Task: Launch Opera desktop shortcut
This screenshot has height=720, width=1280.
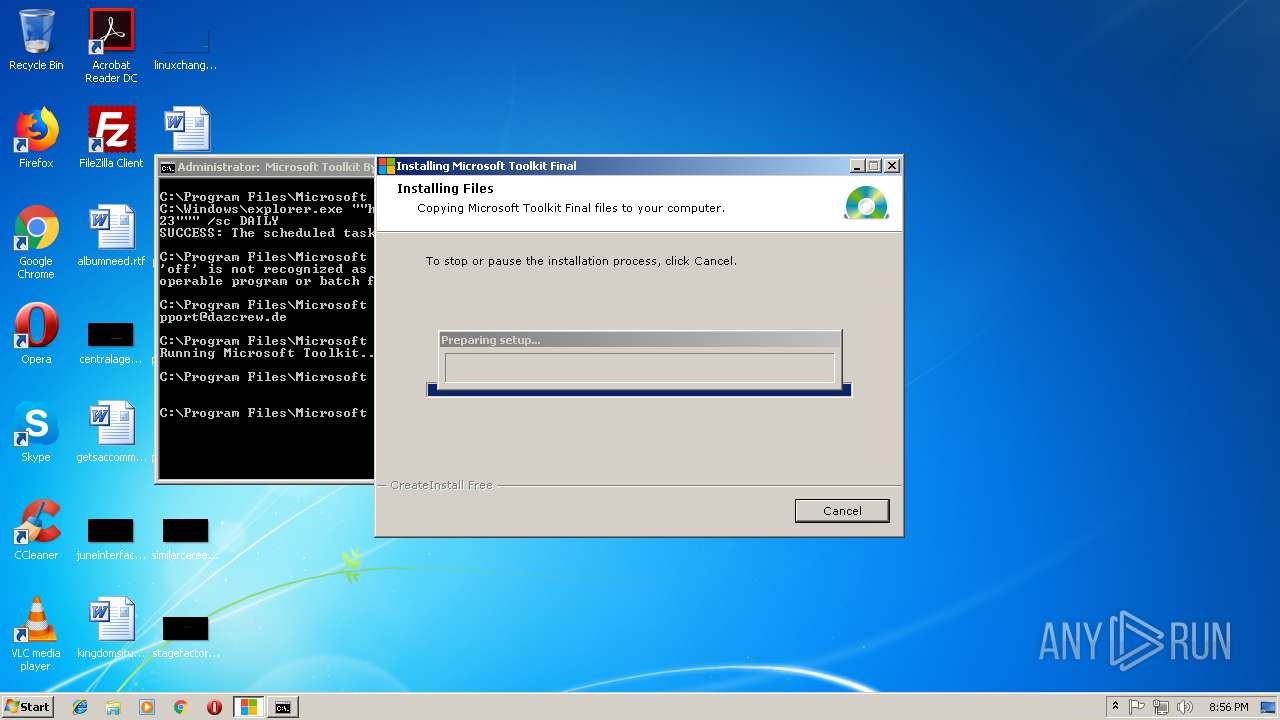Action: [x=36, y=334]
